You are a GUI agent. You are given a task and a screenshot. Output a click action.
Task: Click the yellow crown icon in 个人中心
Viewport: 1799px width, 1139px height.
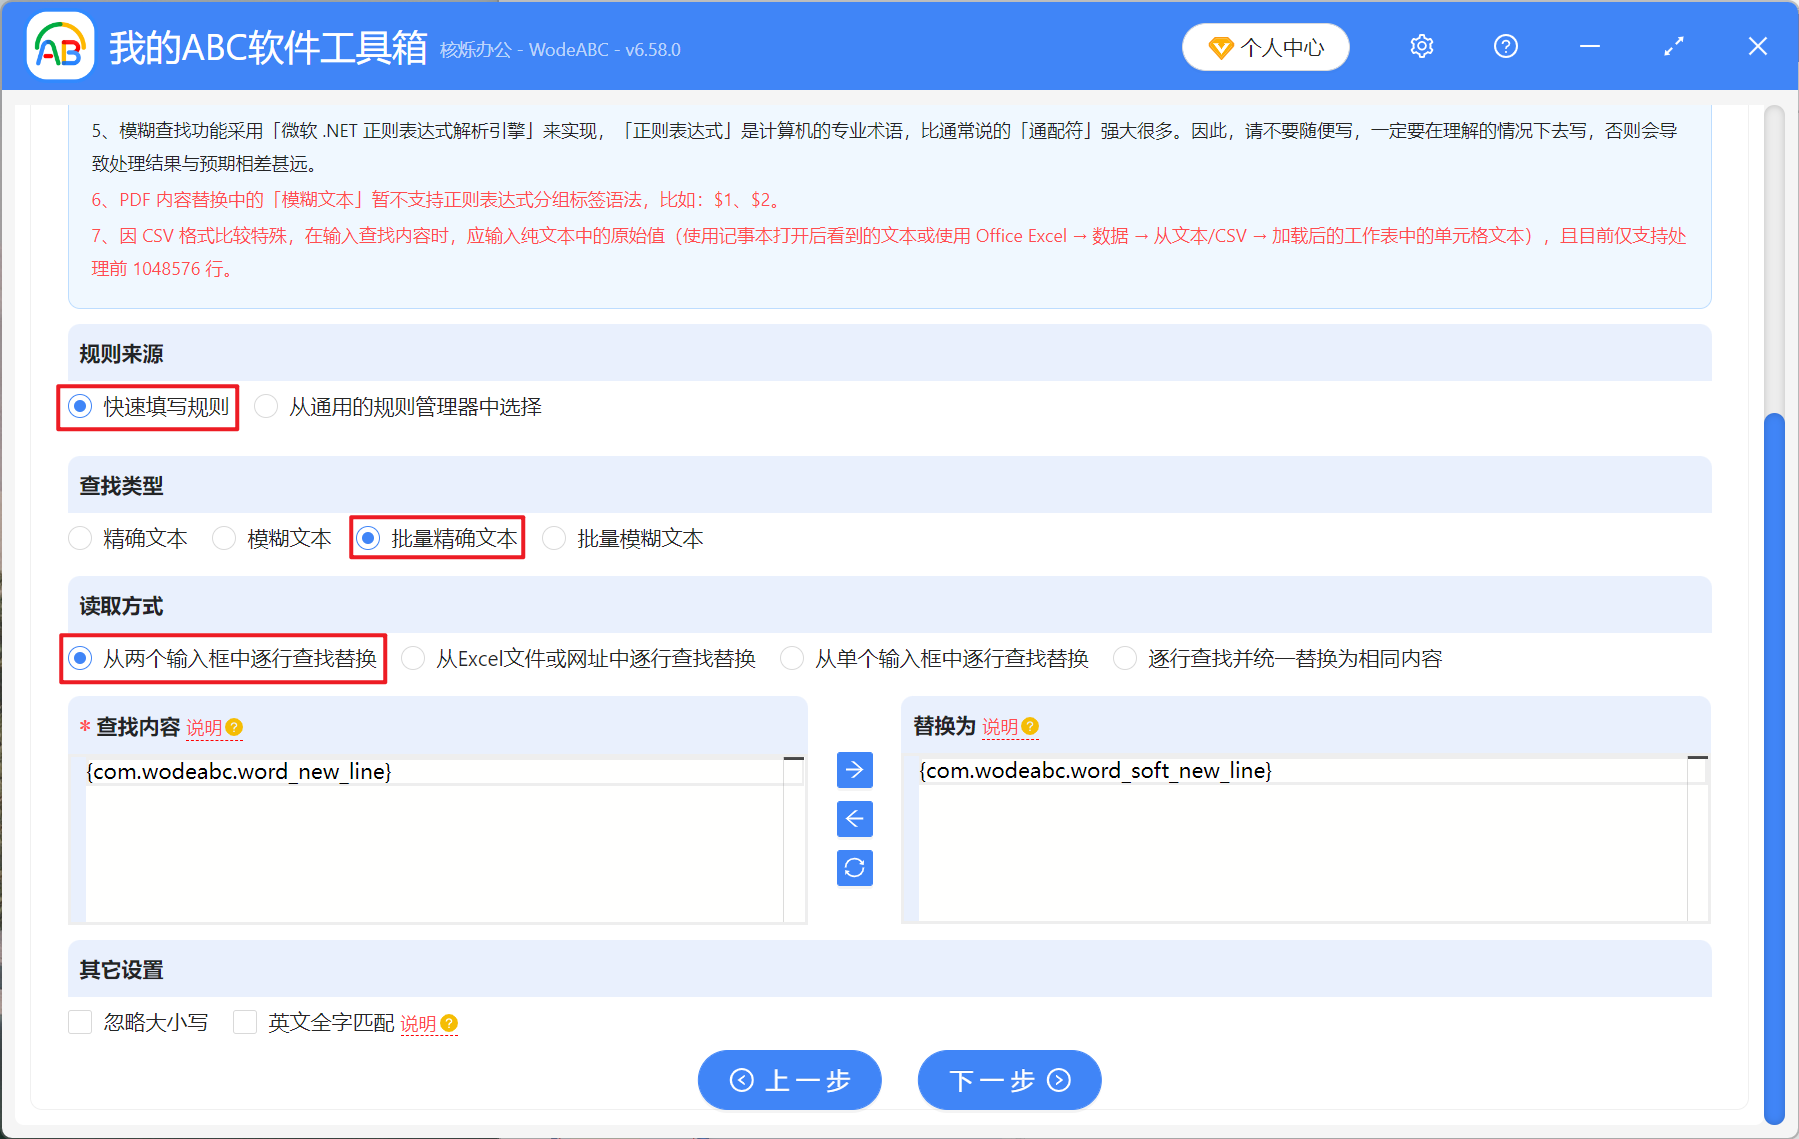pos(1221,46)
